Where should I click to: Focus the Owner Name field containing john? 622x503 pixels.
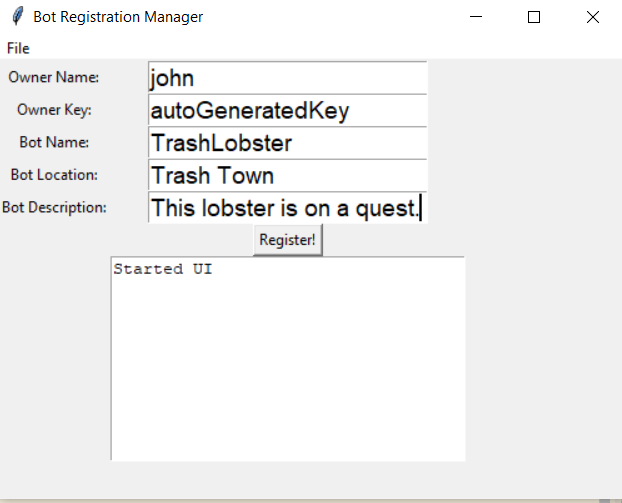pyautogui.click(x=288, y=78)
